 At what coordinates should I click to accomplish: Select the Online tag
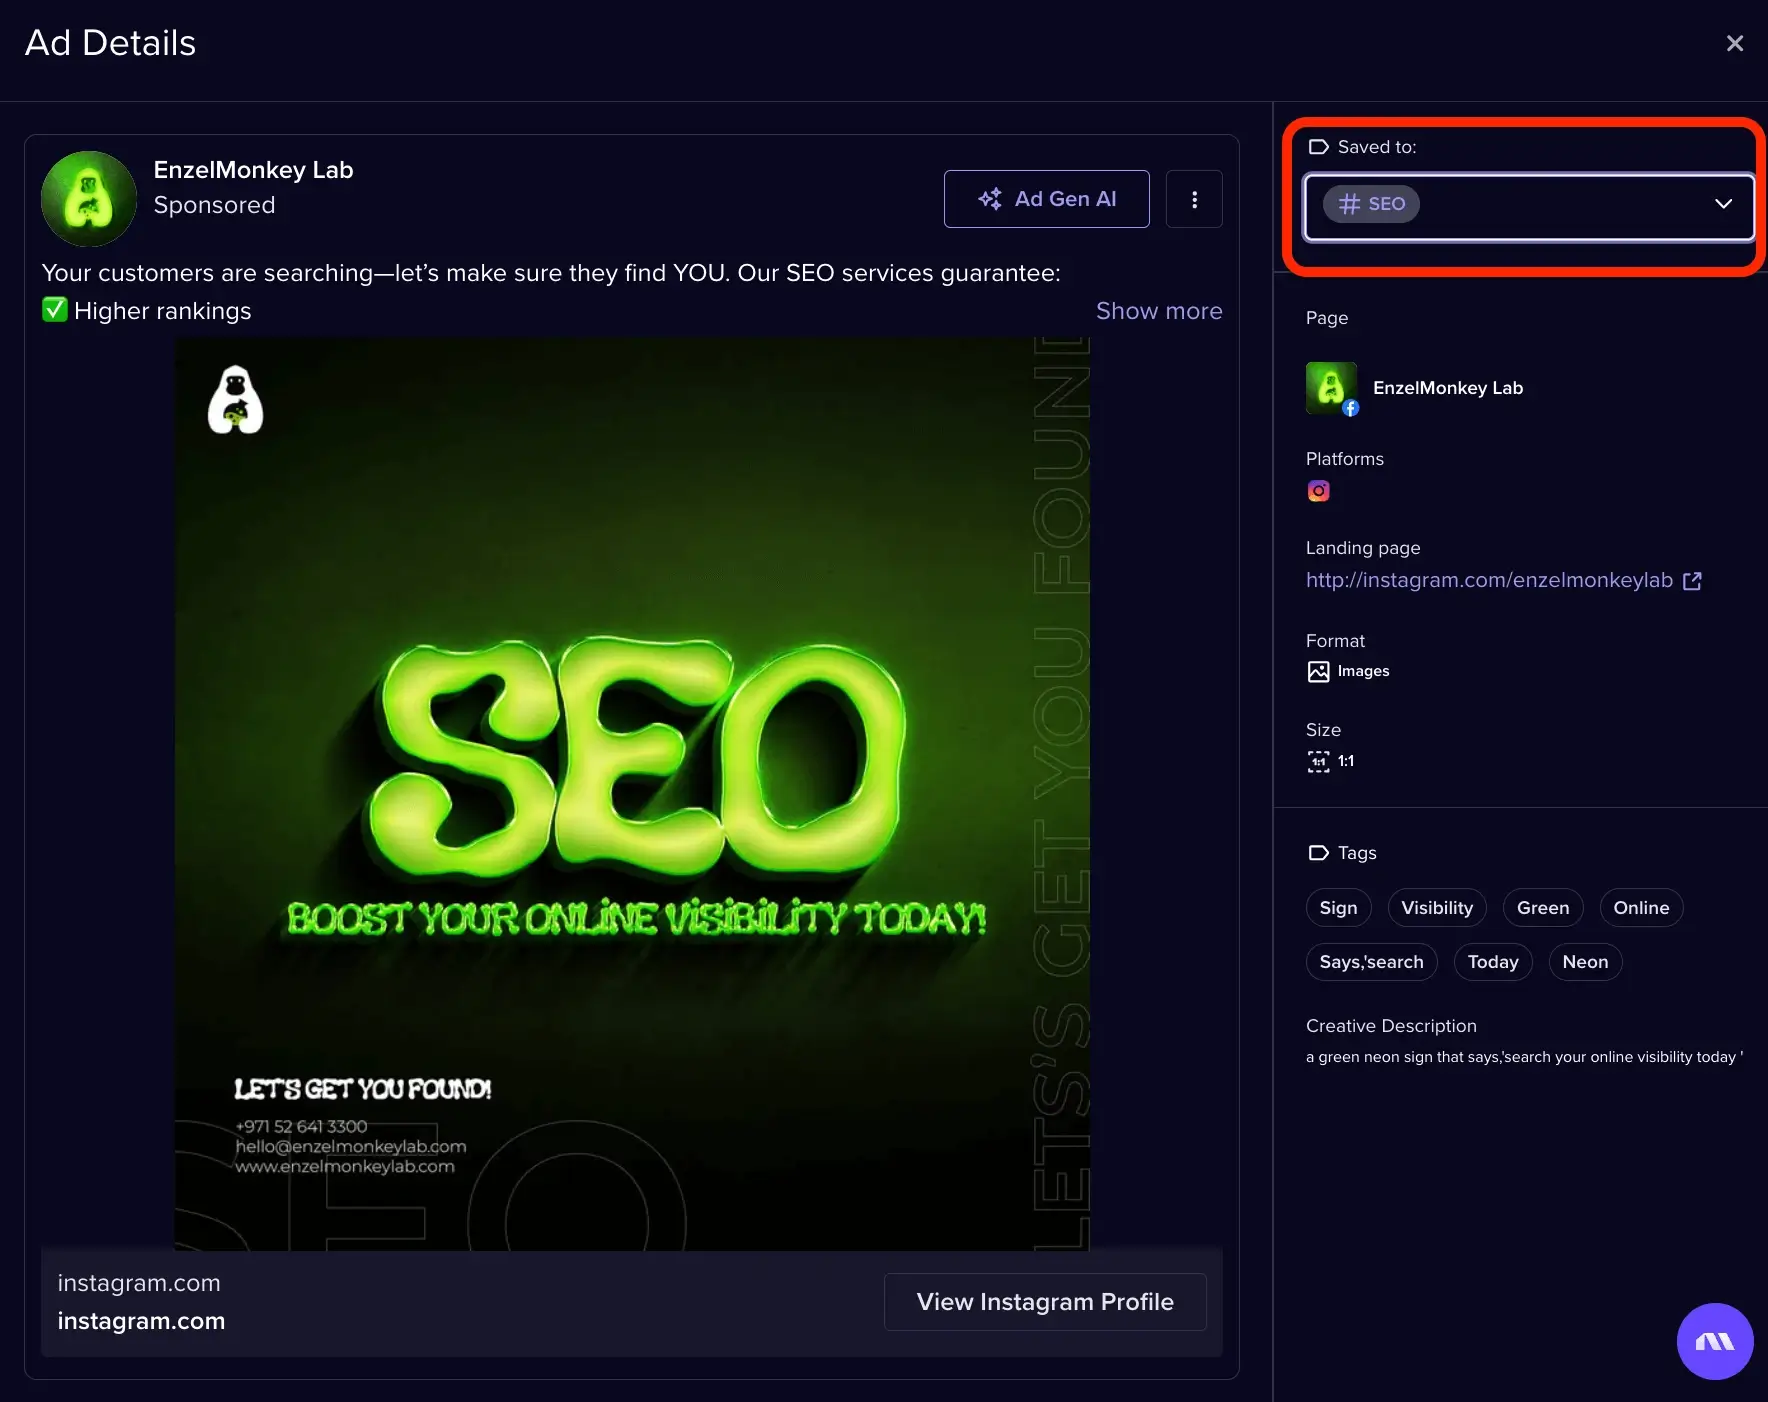point(1641,908)
